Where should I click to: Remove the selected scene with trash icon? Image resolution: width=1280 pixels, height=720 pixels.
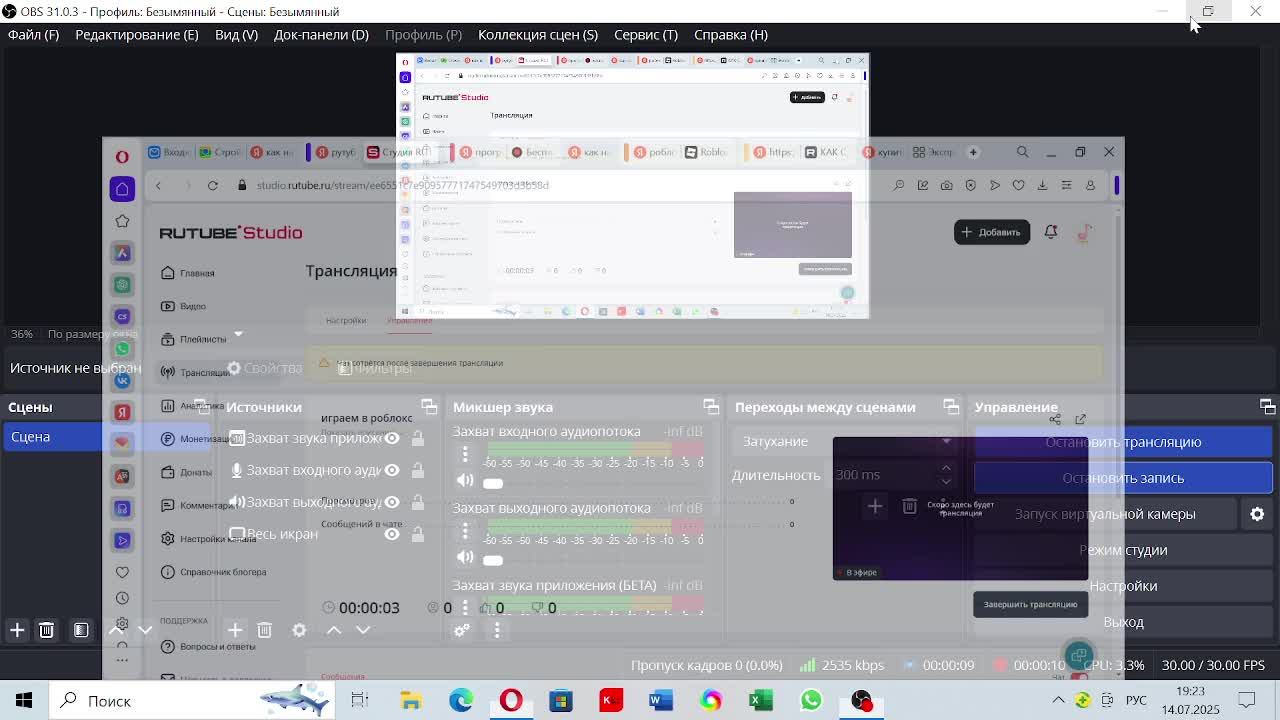point(46,630)
